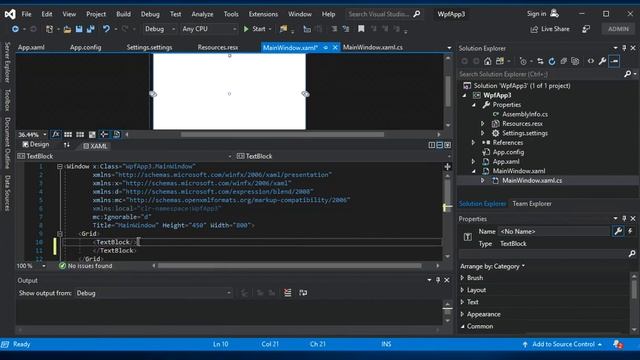Click Search Solution Explorer input field
The height and width of the screenshot is (360, 640).
541,74
